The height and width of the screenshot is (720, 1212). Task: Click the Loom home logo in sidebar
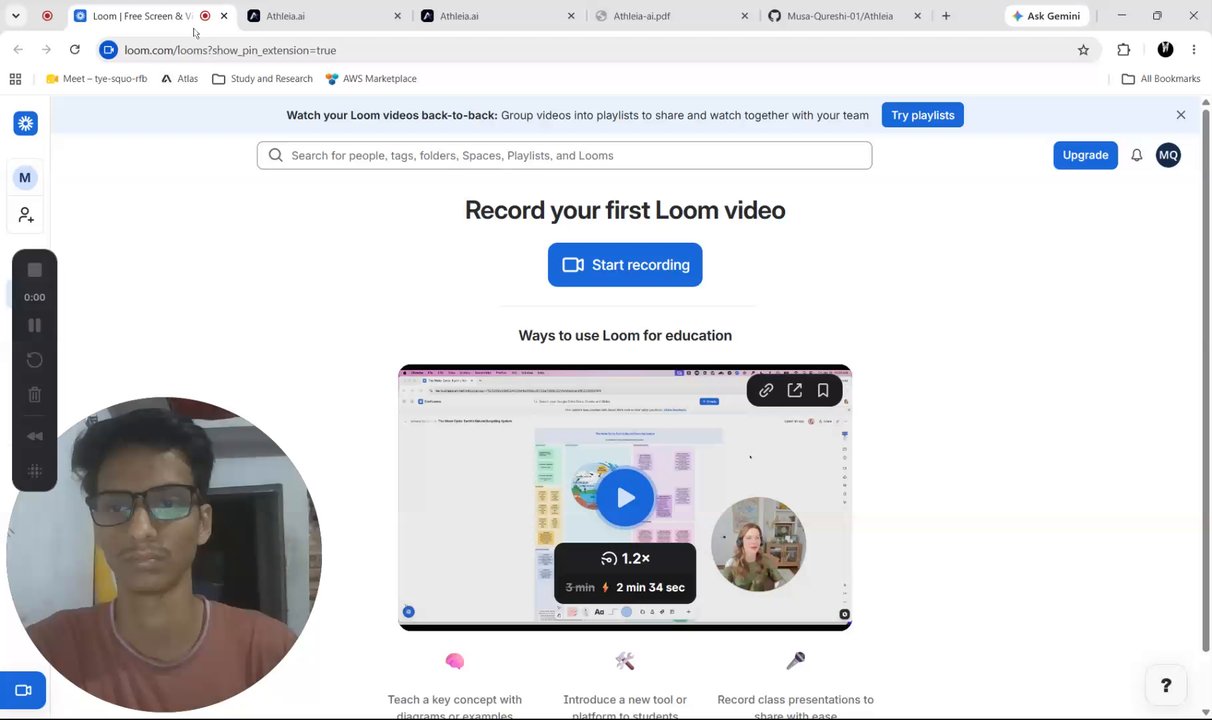[25, 123]
